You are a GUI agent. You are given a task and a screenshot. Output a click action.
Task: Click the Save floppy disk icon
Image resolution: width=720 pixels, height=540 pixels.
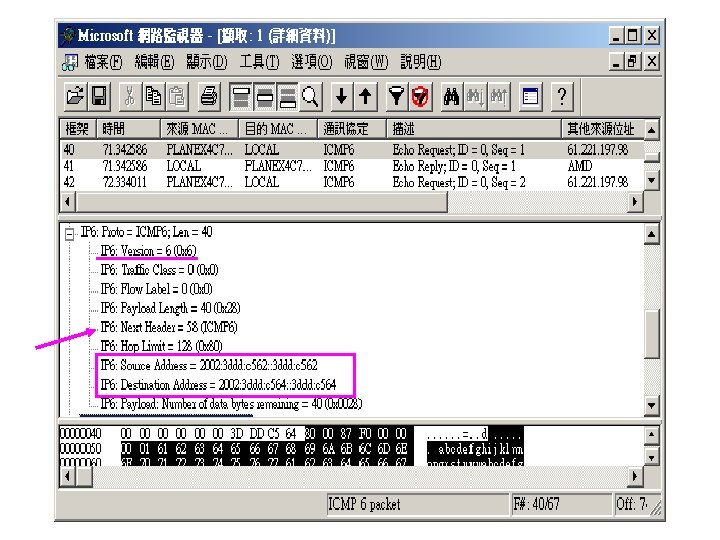(99, 96)
